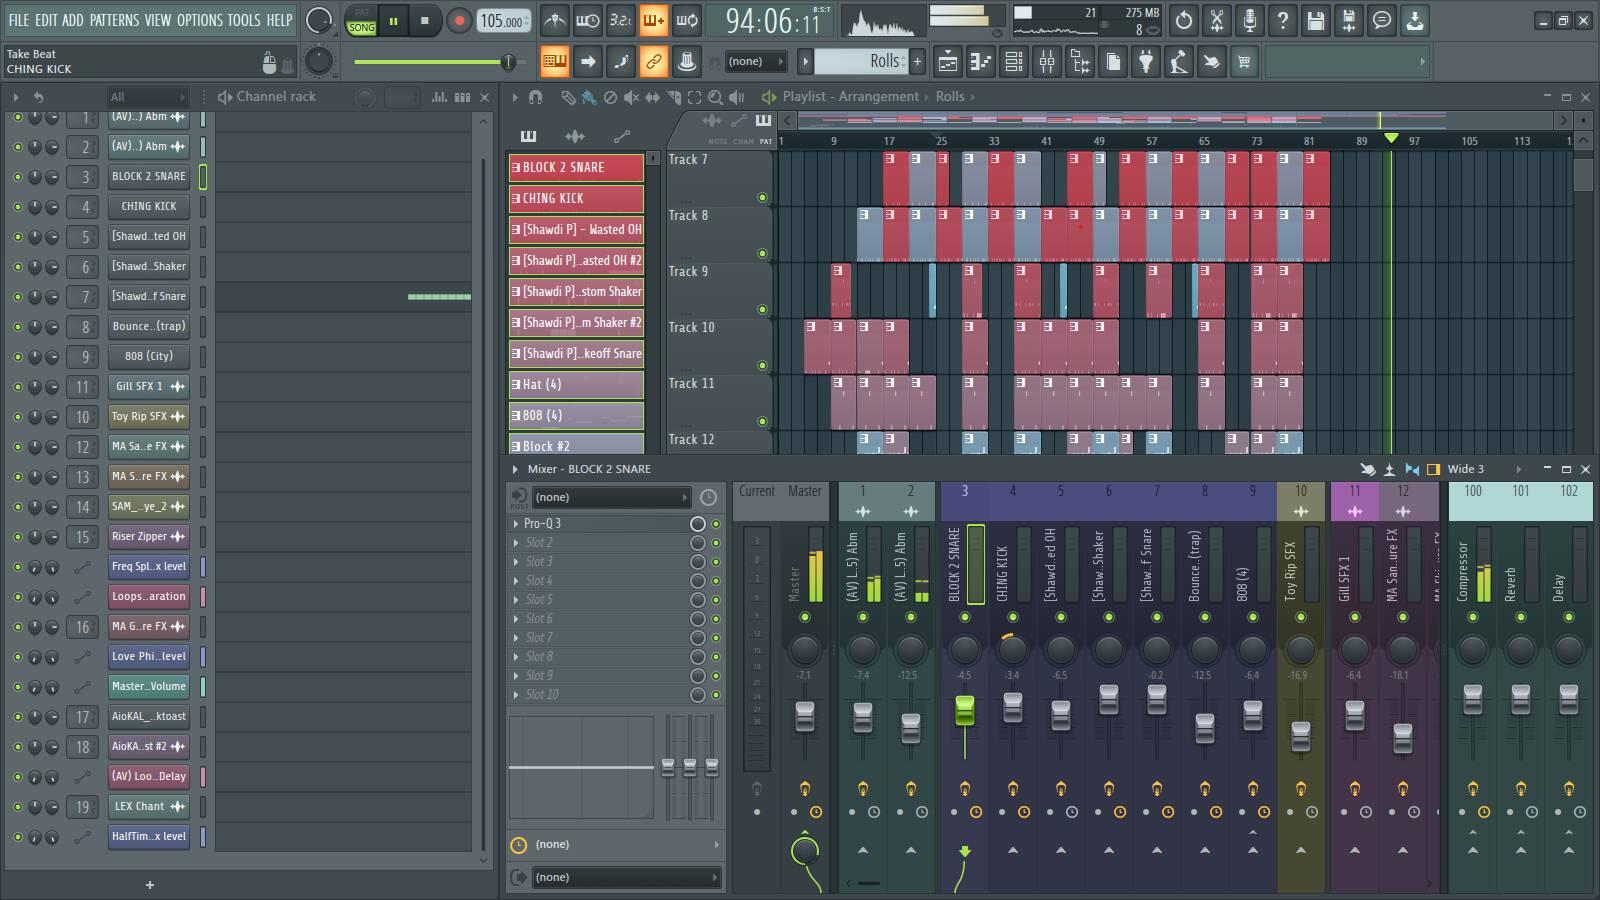Open the Piano roll view
This screenshot has height=900, width=1600.
(980, 62)
